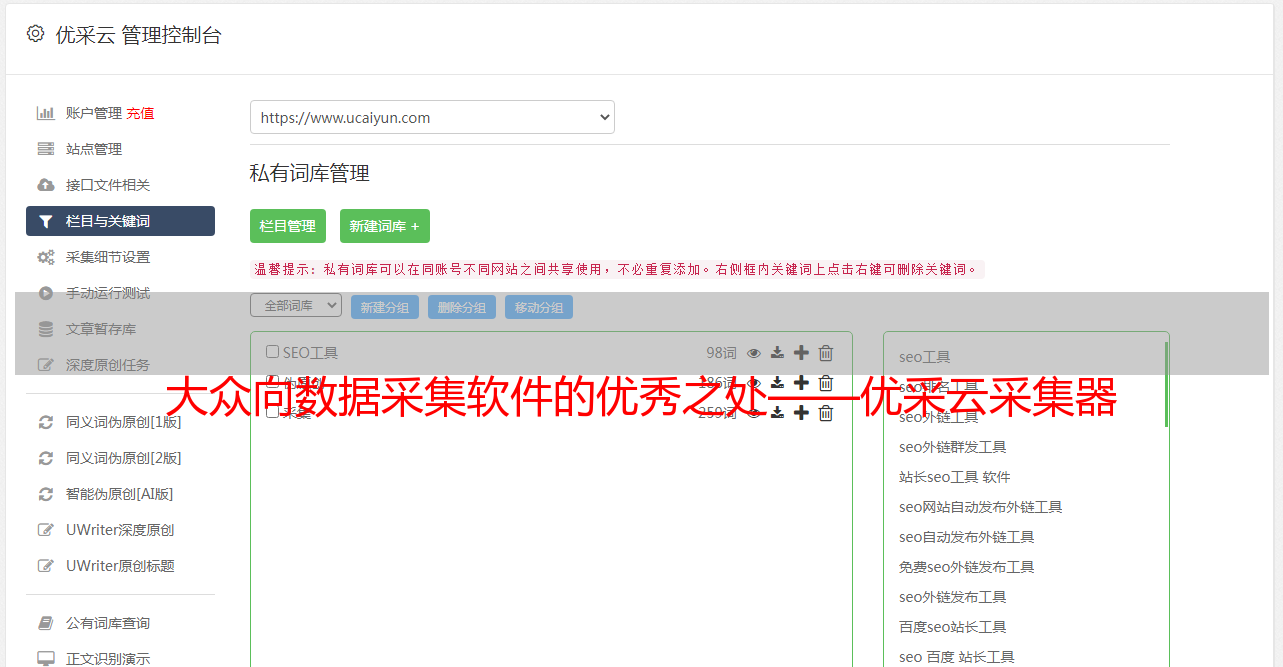Click the SEO工具 library name
Screen dimensions: 1283x667
tap(310, 353)
